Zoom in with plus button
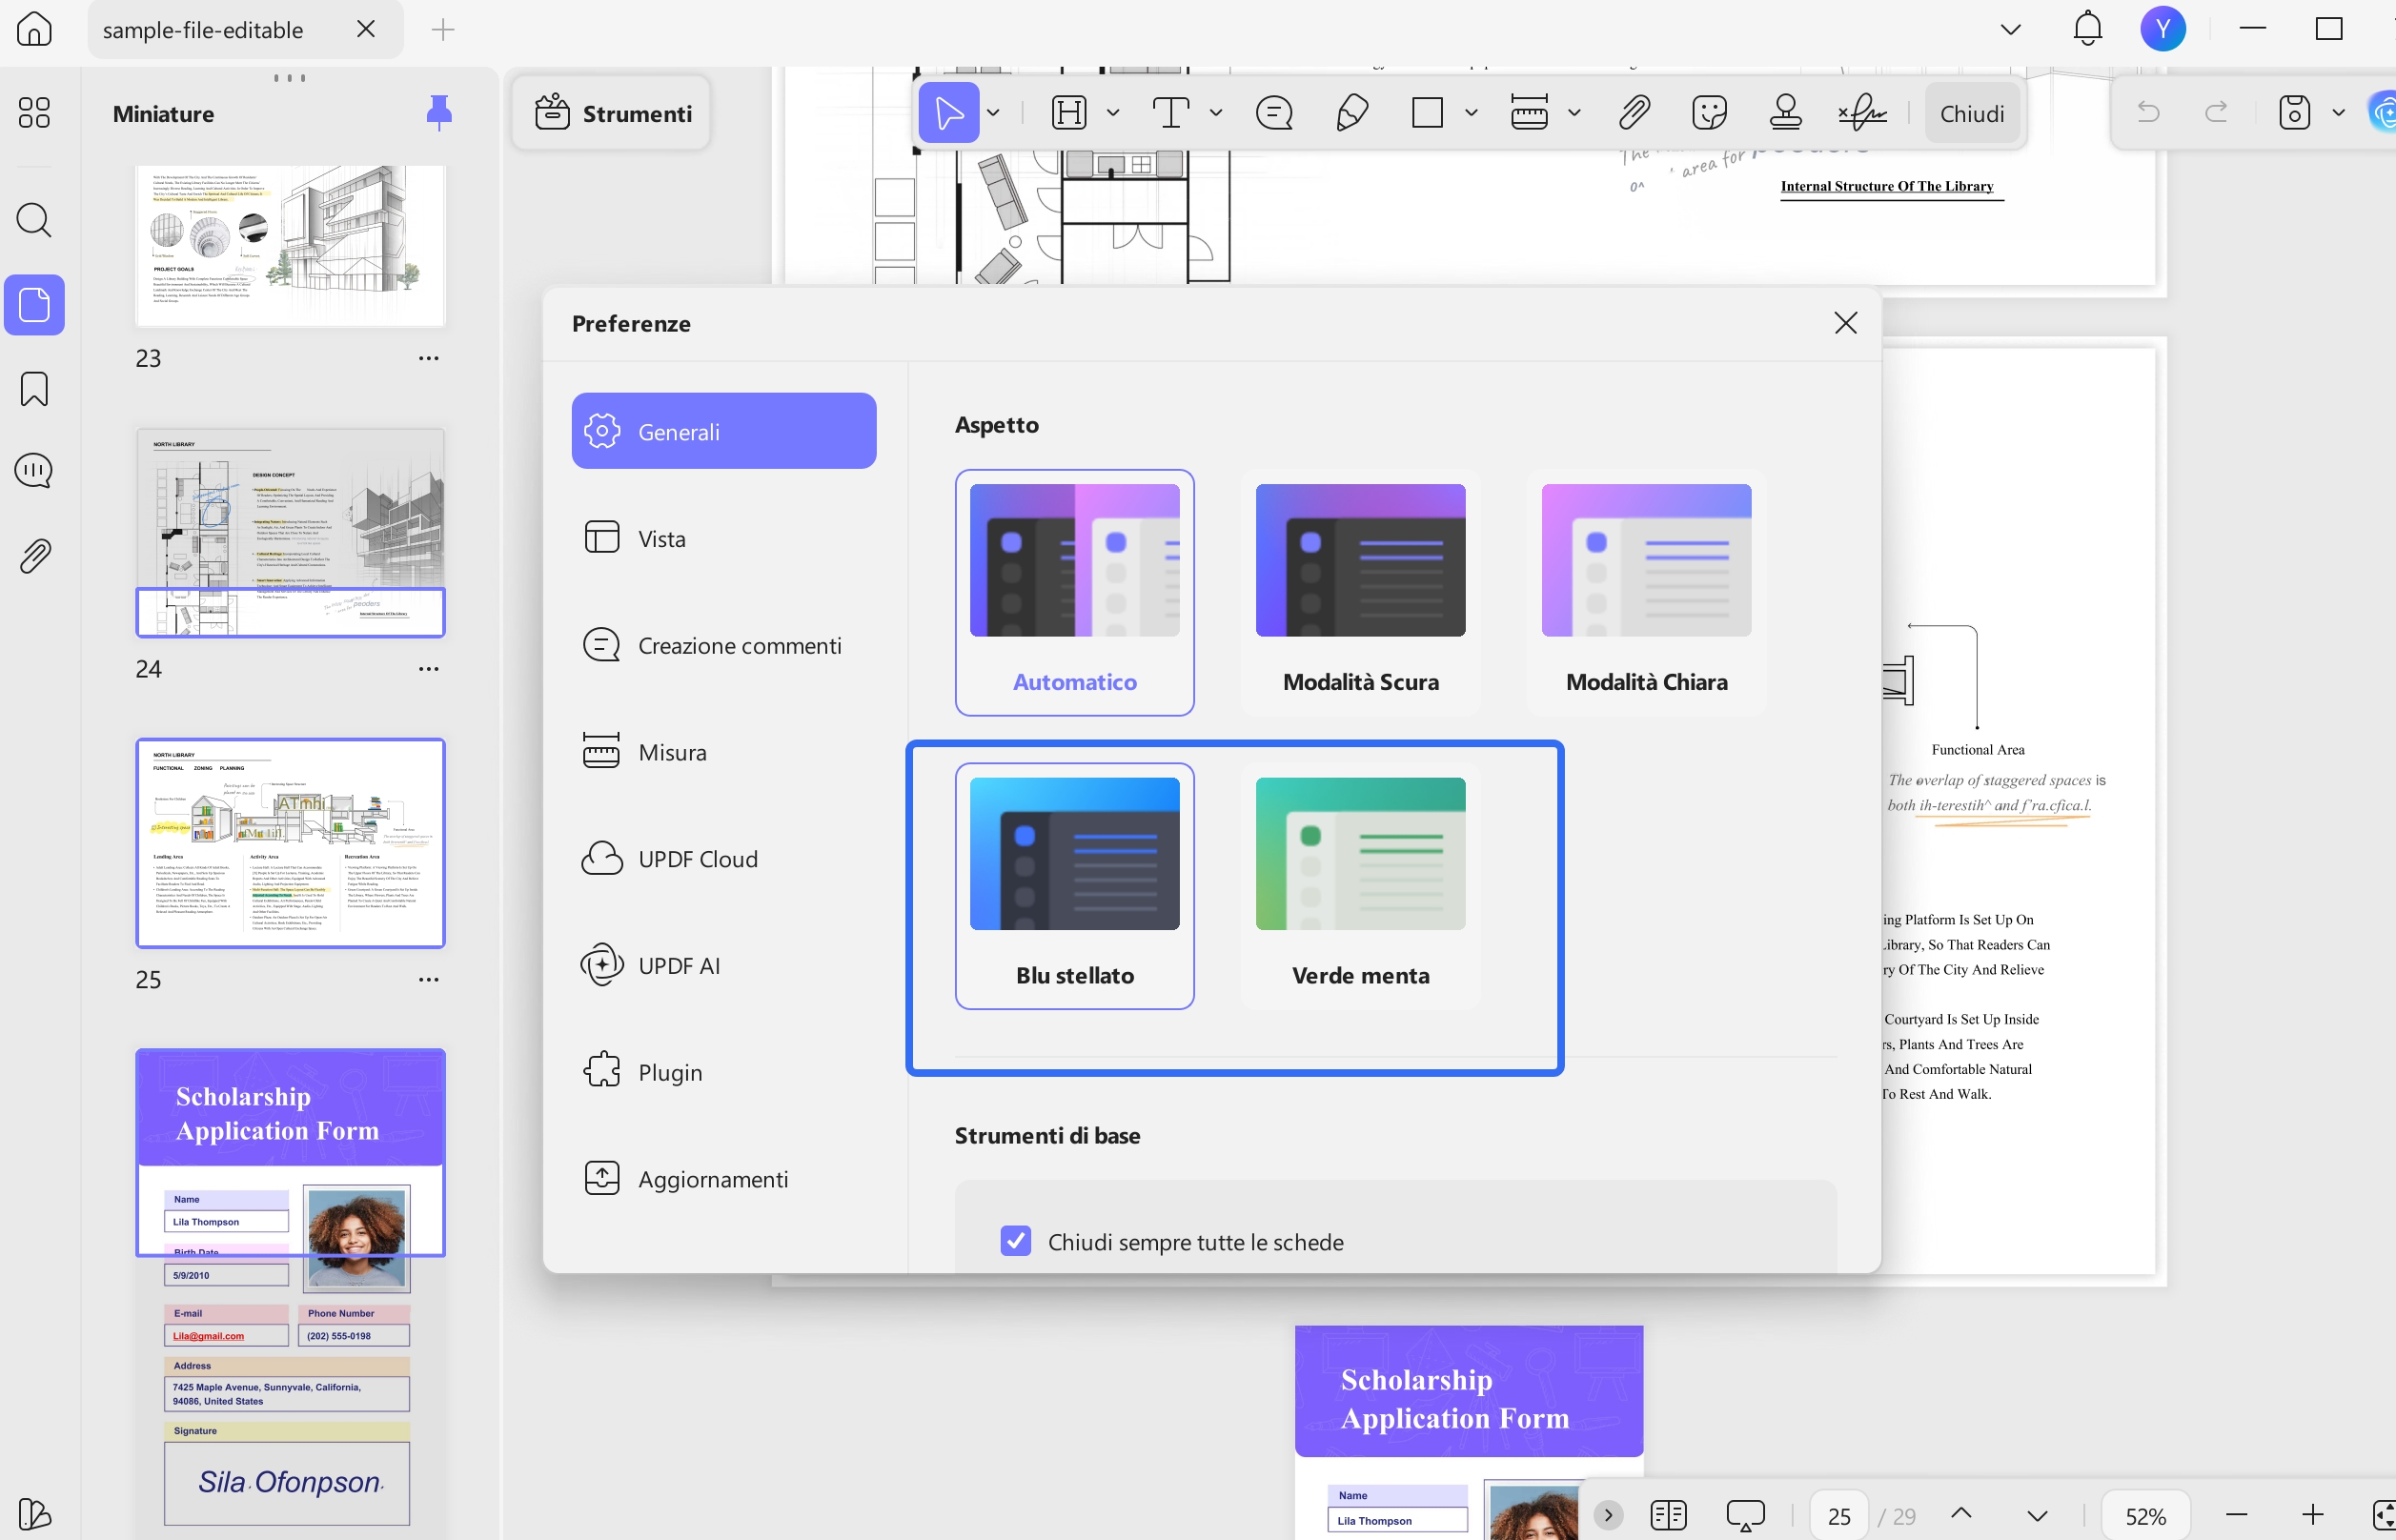This screenshot has height=1540, width=2396. (2312, 1515)
